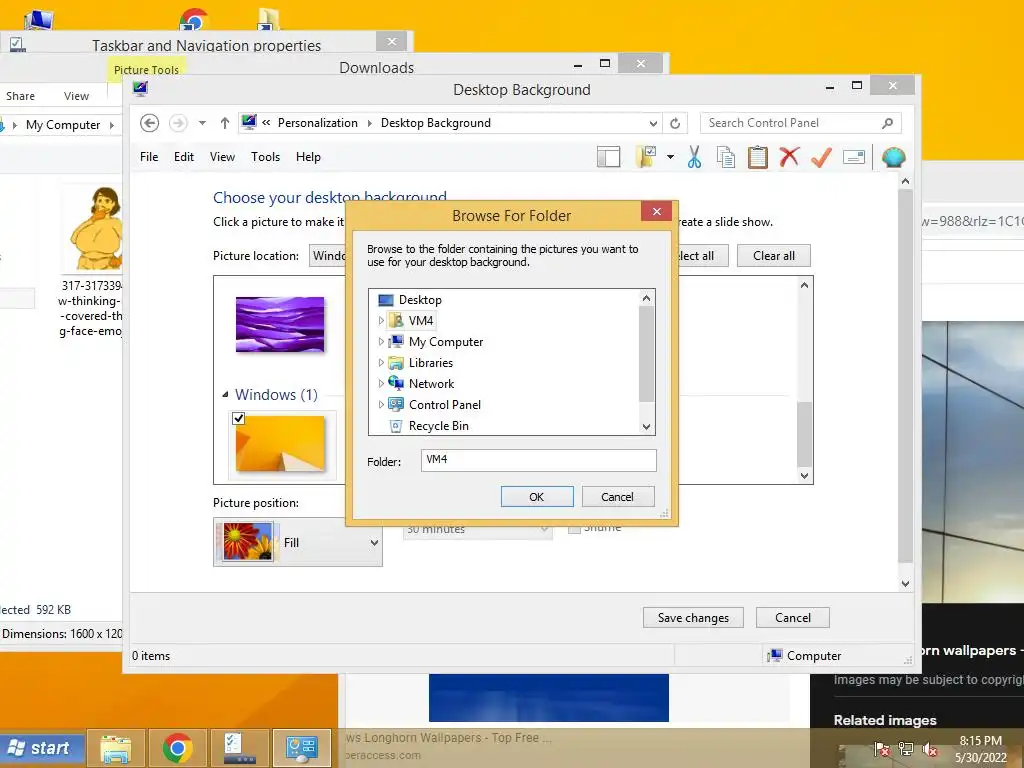Open the Share tab in Downloads window

[20, 96]
